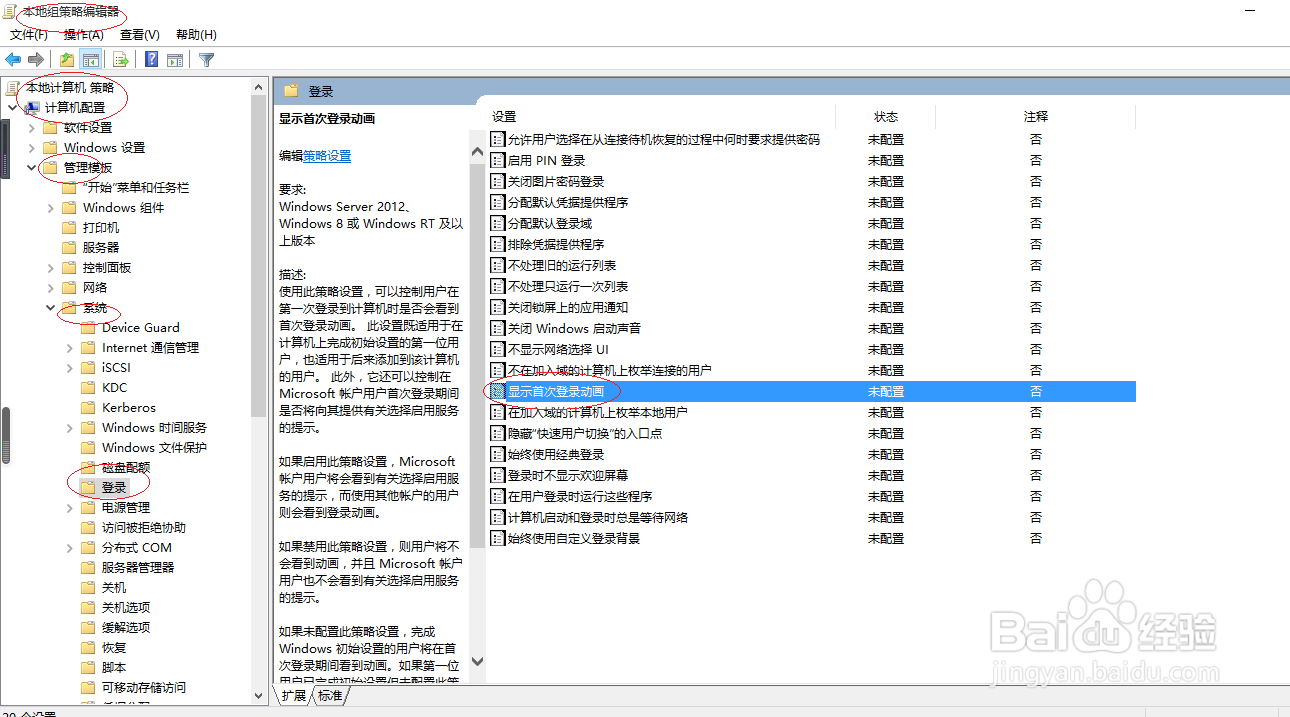
Task: Switch to the 标准 tab
Action: 330,696
